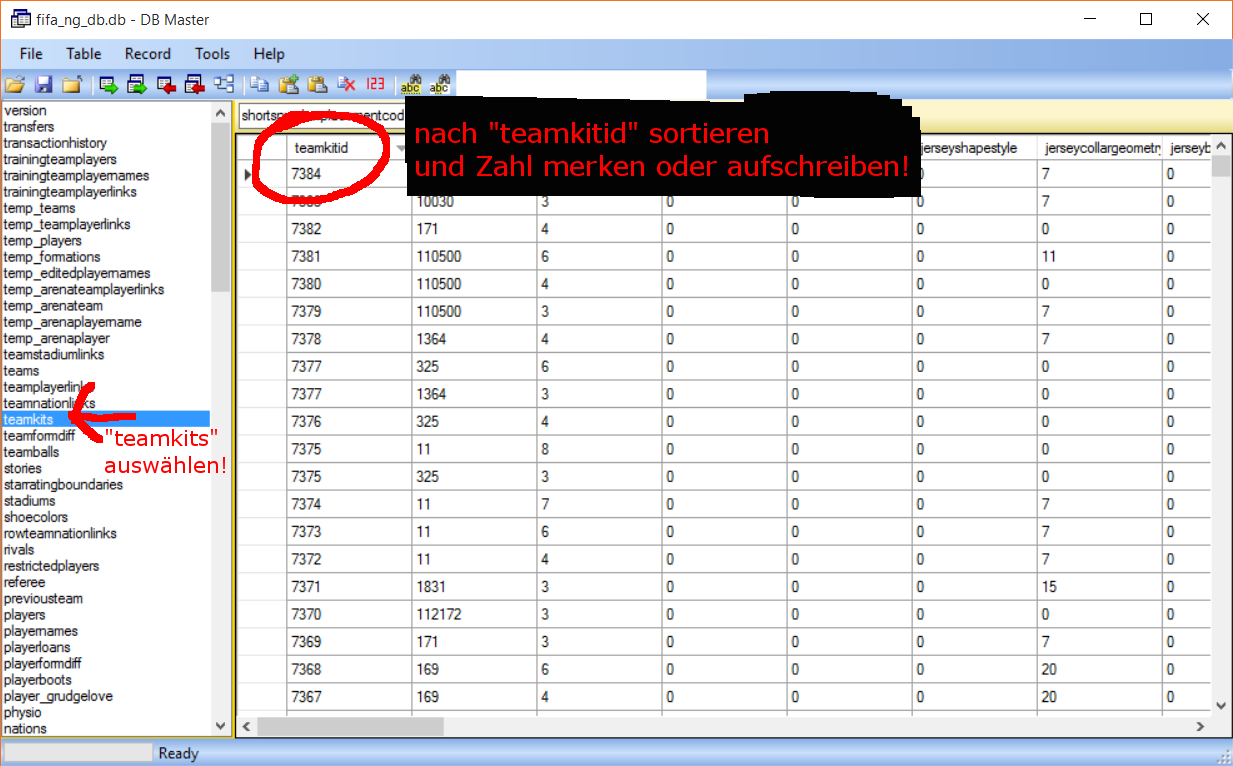The width and height of the screenshot is (1233, 766).
Task: Open the Record menu
Action: [x=147, y=54]
